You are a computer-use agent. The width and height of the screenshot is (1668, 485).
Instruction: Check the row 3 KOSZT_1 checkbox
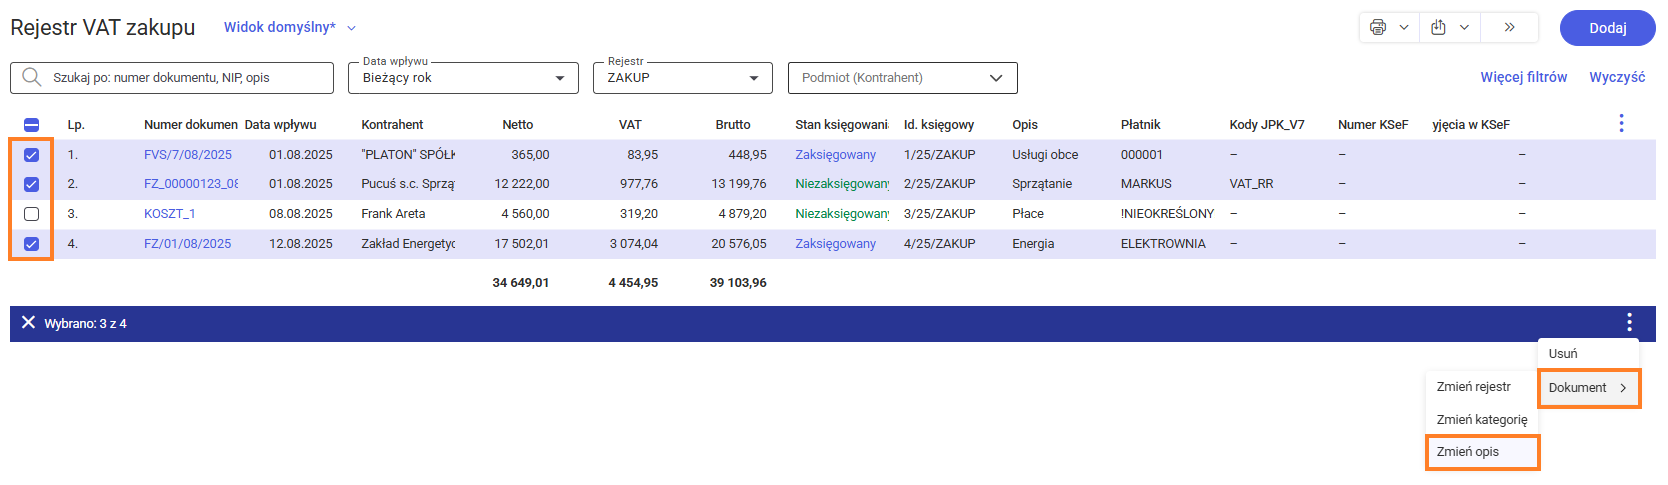pos(31,214)
